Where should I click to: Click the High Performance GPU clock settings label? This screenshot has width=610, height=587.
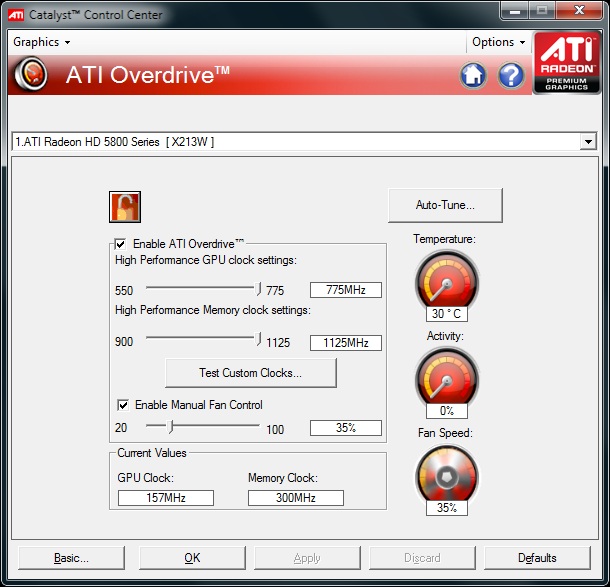click(x=206, y=260)
